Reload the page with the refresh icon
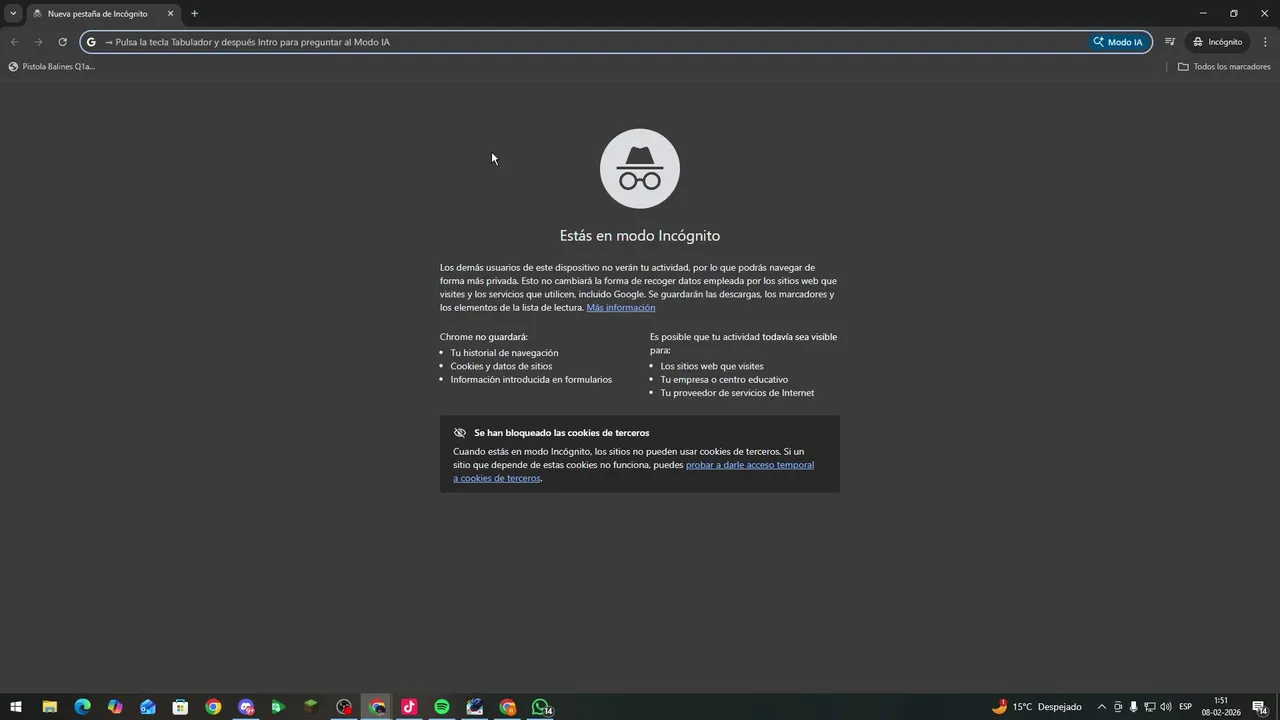 tap(62, 42)
